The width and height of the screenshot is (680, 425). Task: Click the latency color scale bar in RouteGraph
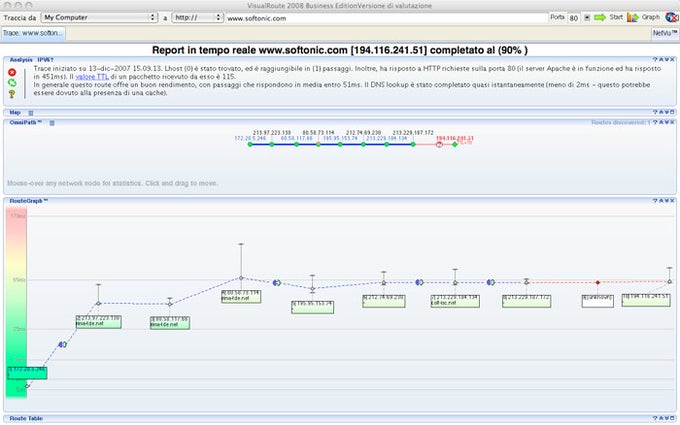tap(16, 302)
